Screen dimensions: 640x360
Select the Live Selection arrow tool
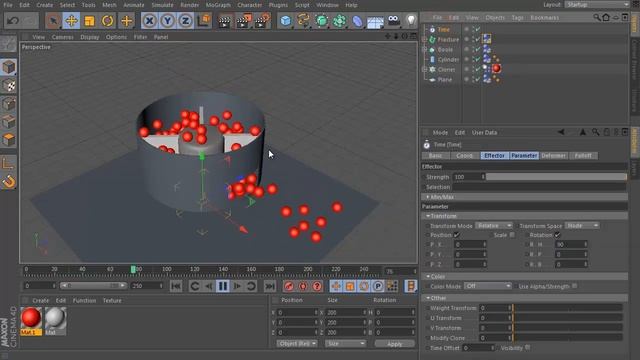[53, 20]
